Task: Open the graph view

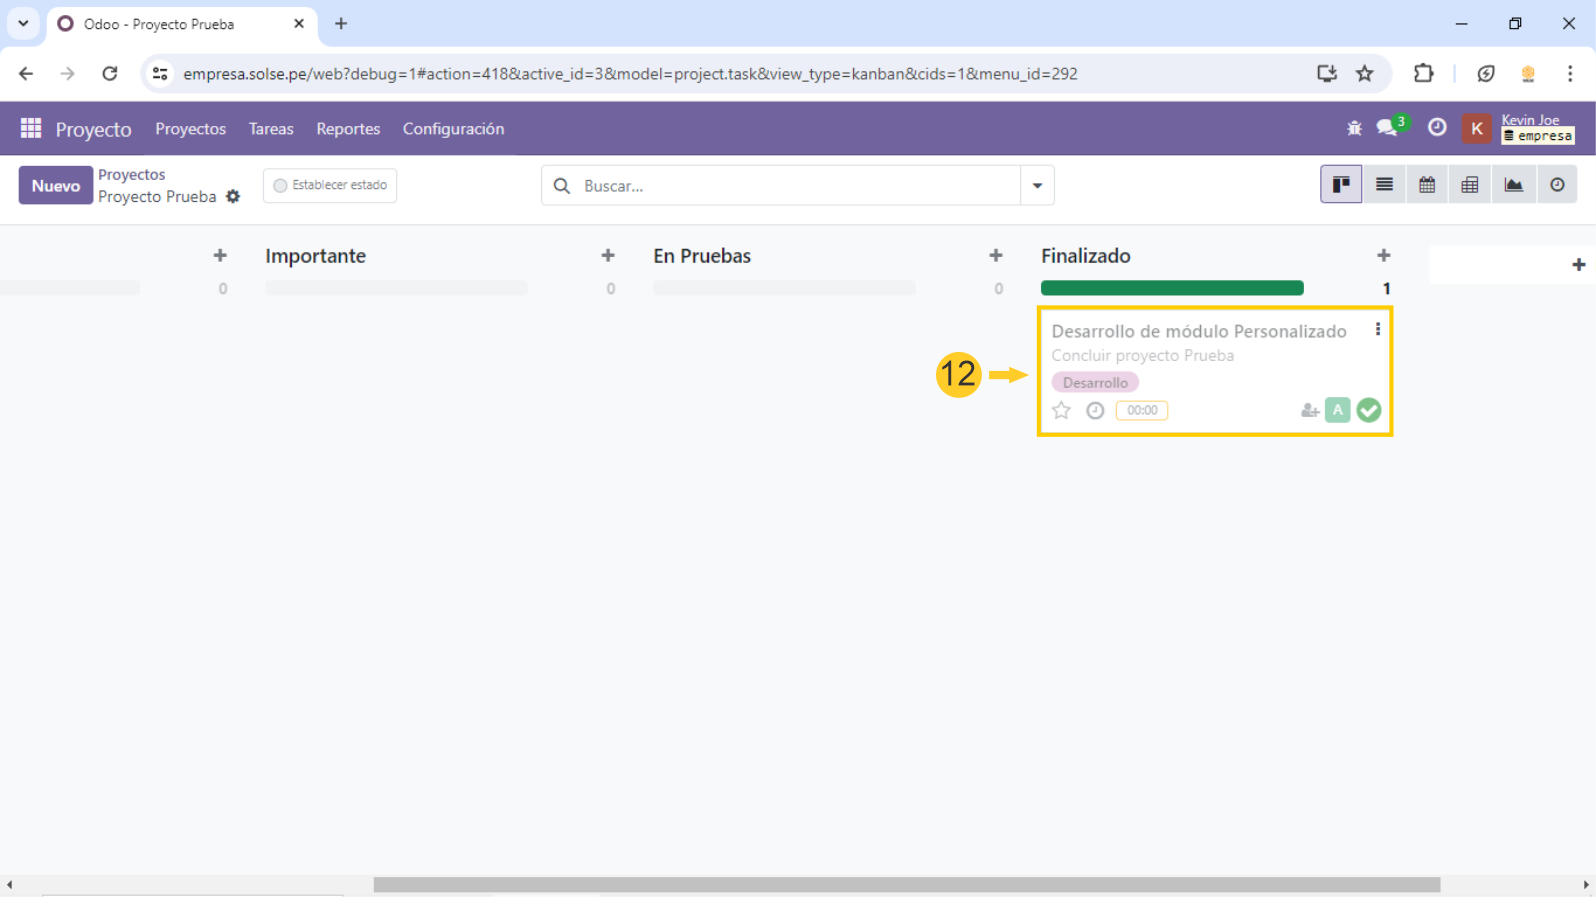Action: pos(1513,185)
